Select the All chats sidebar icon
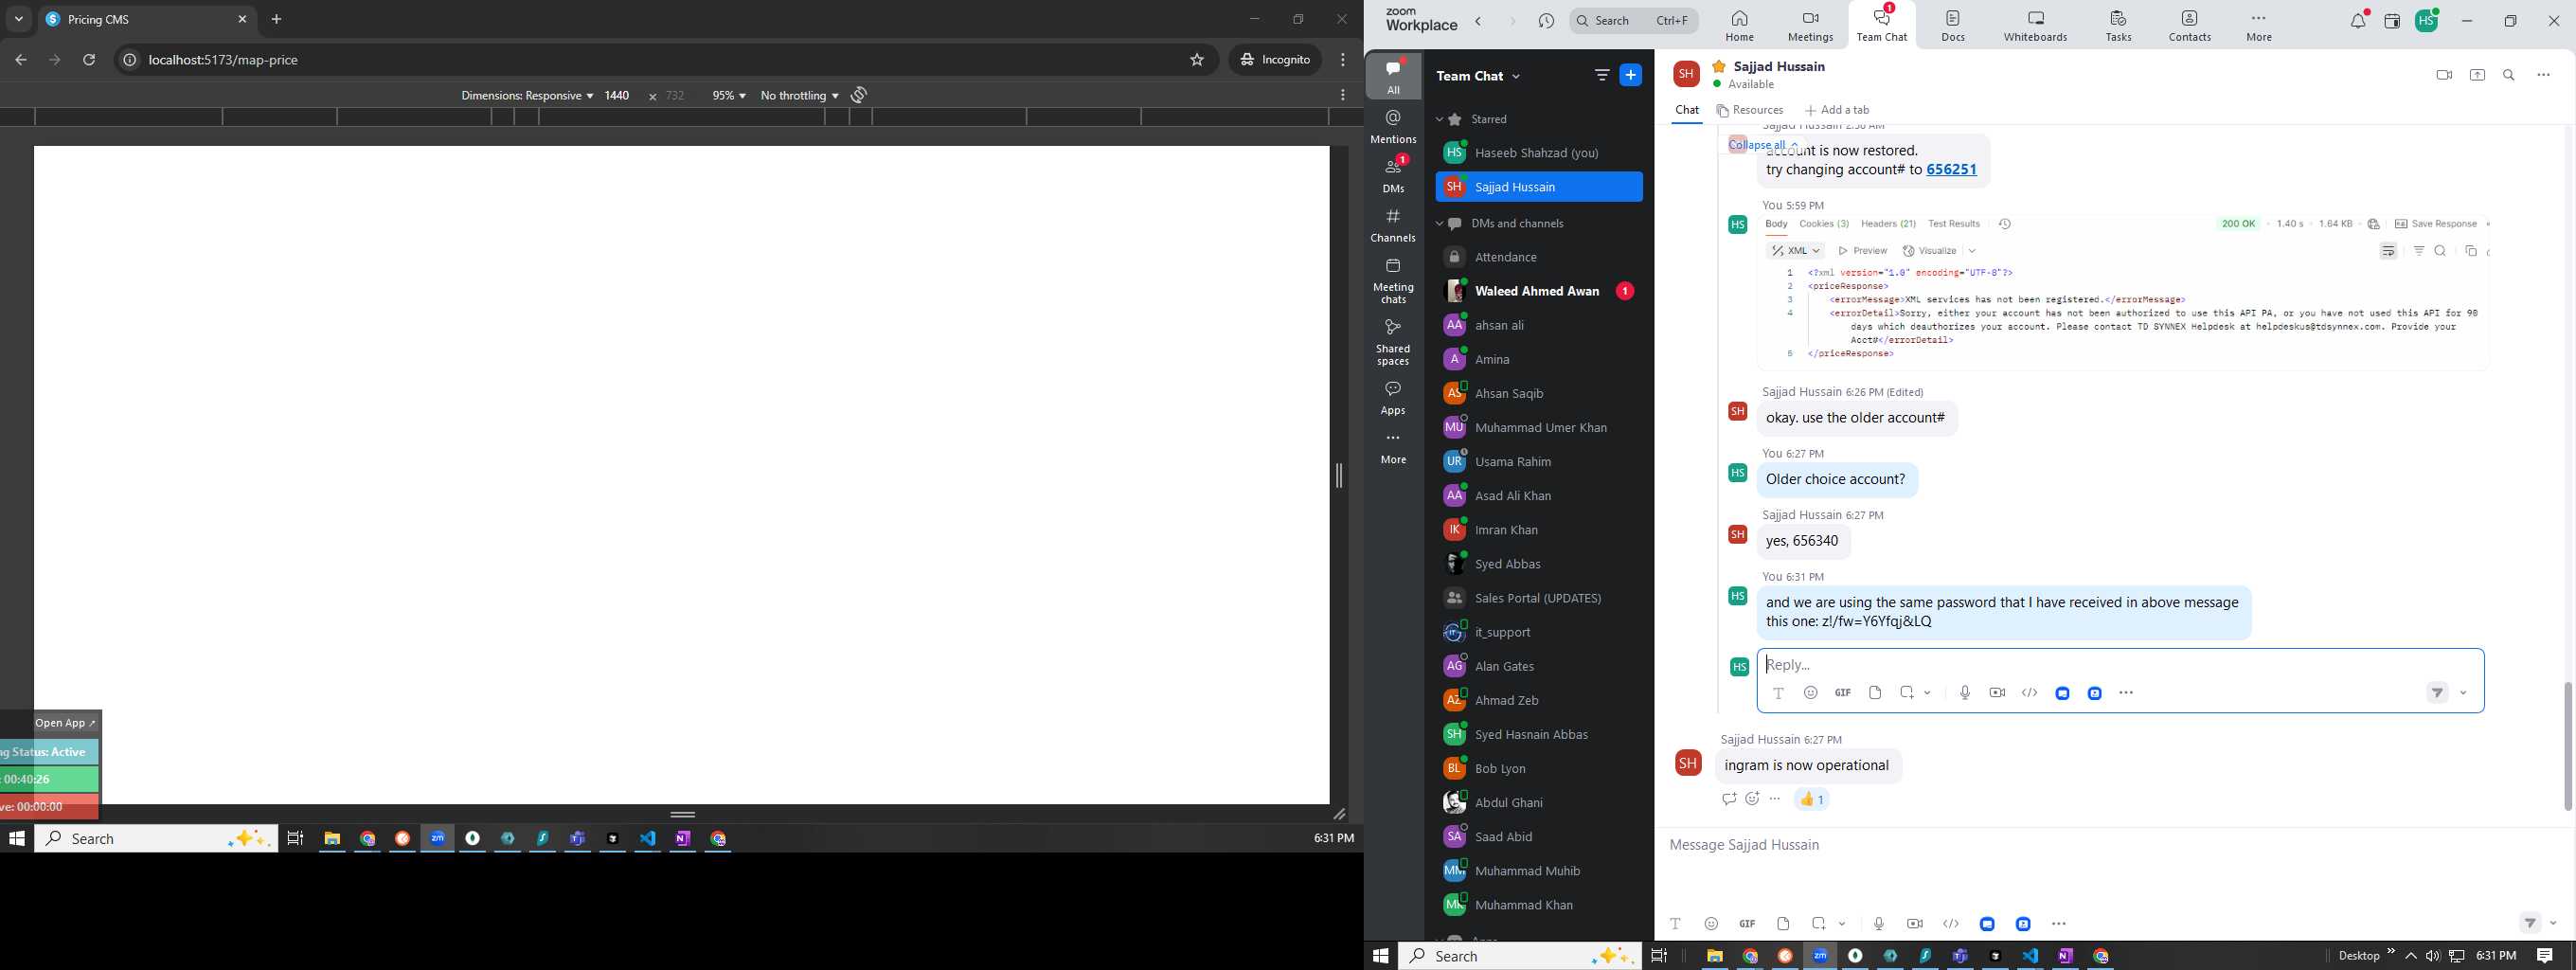Image resolution: width=2576 pixels, height=970 pixels. coord(1393,76)
